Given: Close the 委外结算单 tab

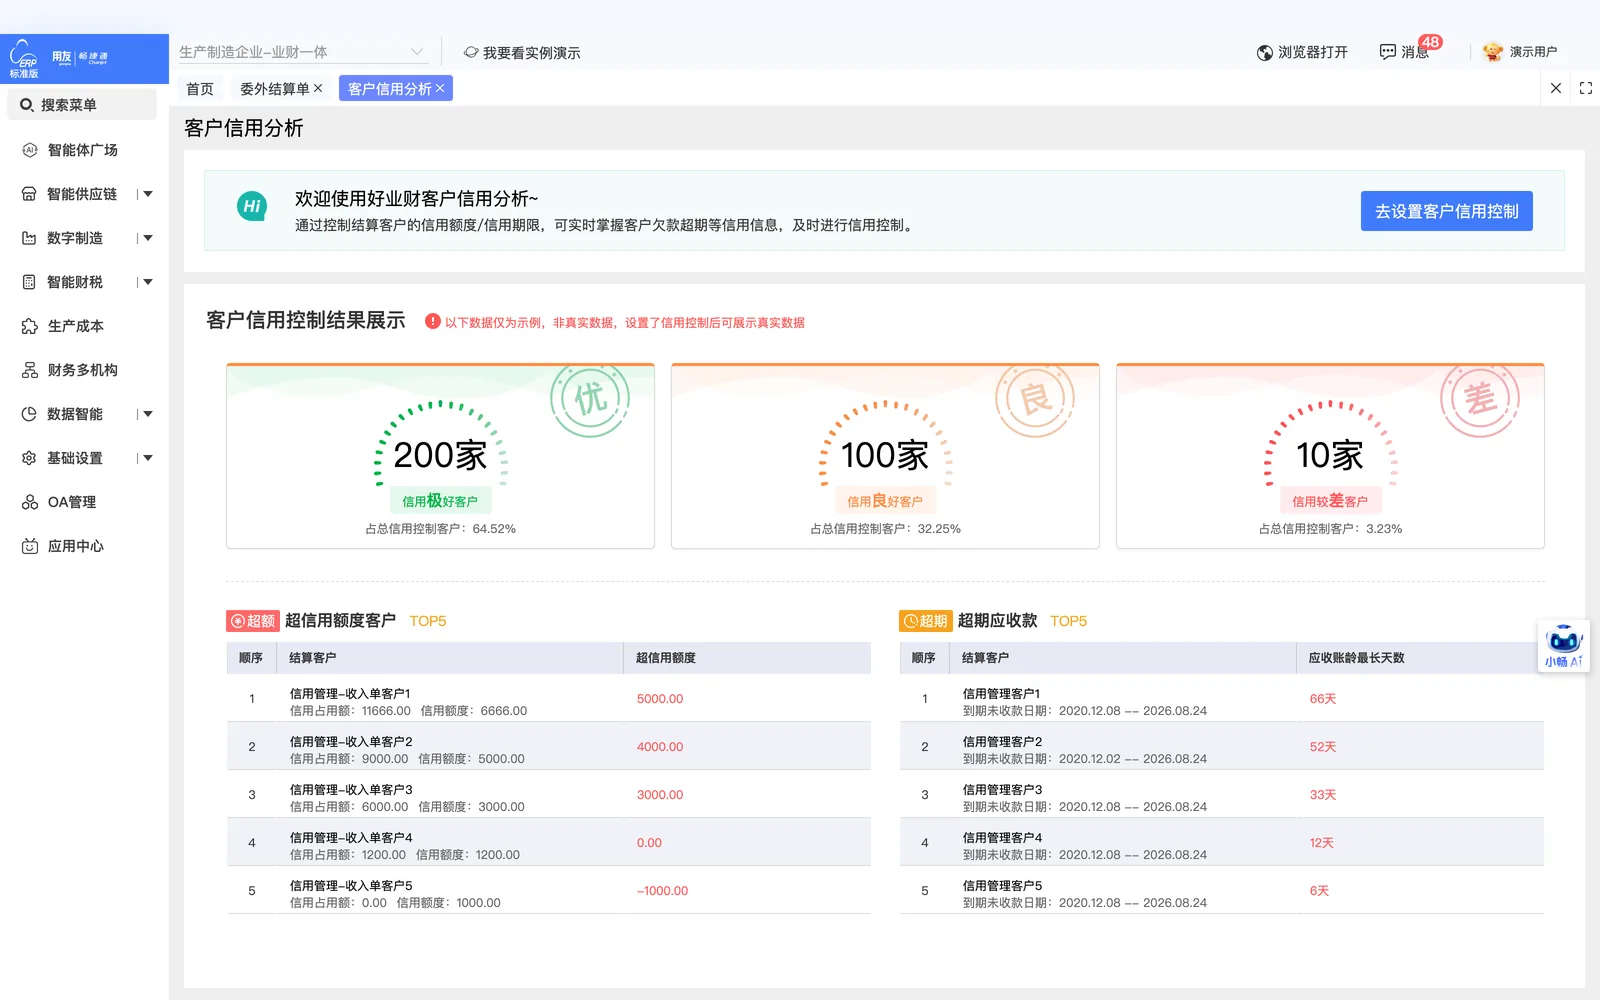Looking at the screenshot, I should 318,88.
